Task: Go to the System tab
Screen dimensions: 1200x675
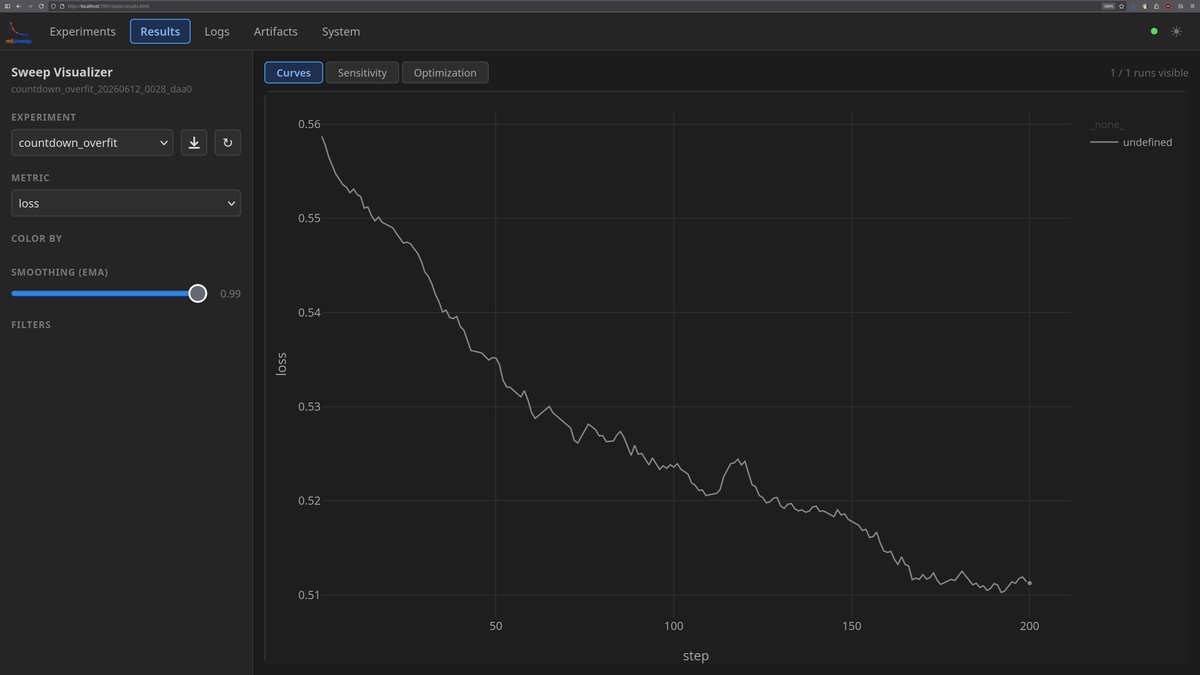Action: [341, 31]
